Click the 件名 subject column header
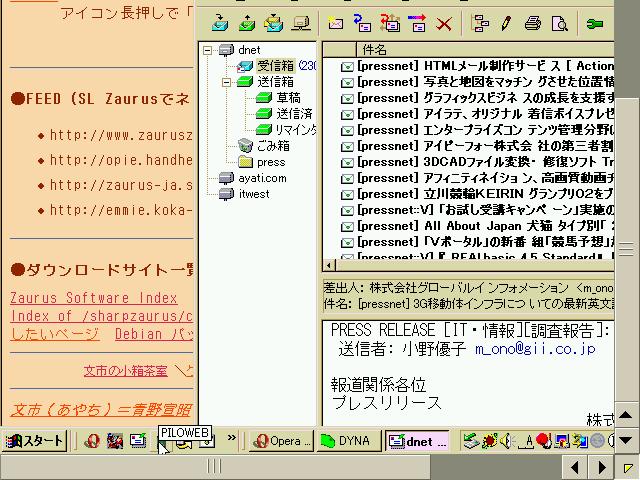This screenshot has height=480, width=640. pos(376,49)
